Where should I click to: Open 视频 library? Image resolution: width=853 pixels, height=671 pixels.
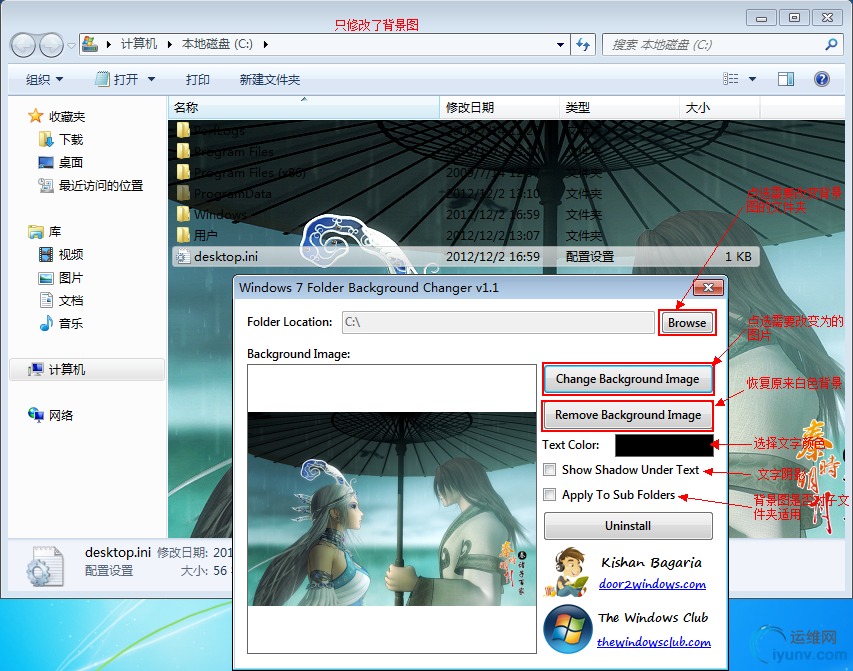point(61,255)
